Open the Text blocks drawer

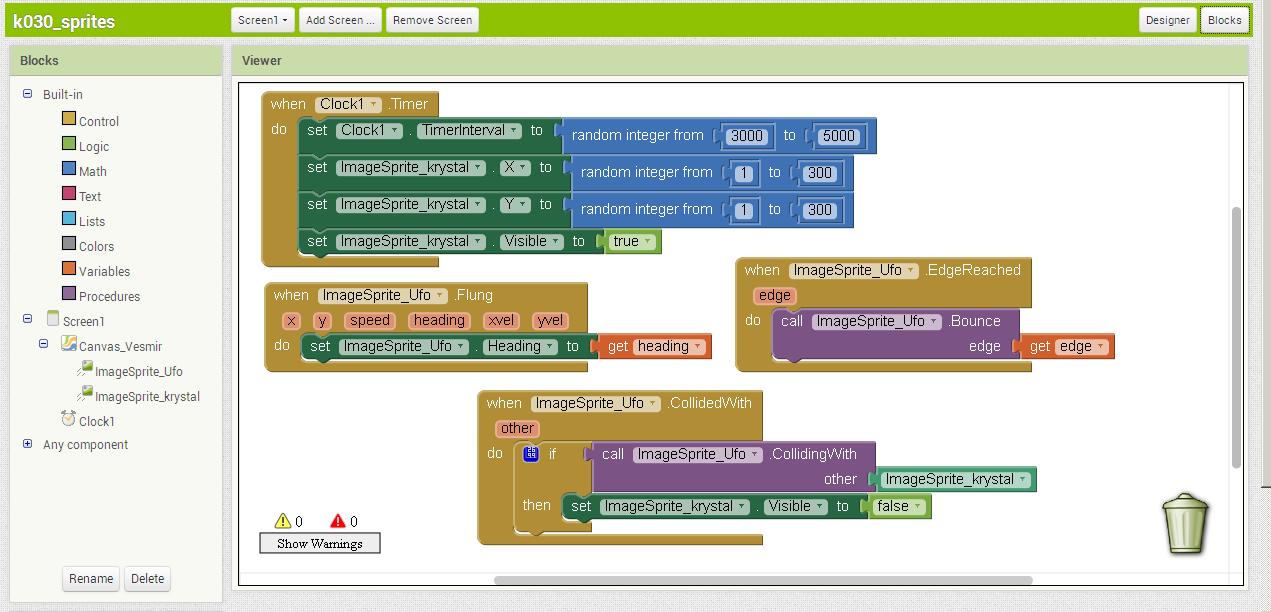tap(90, 196)
